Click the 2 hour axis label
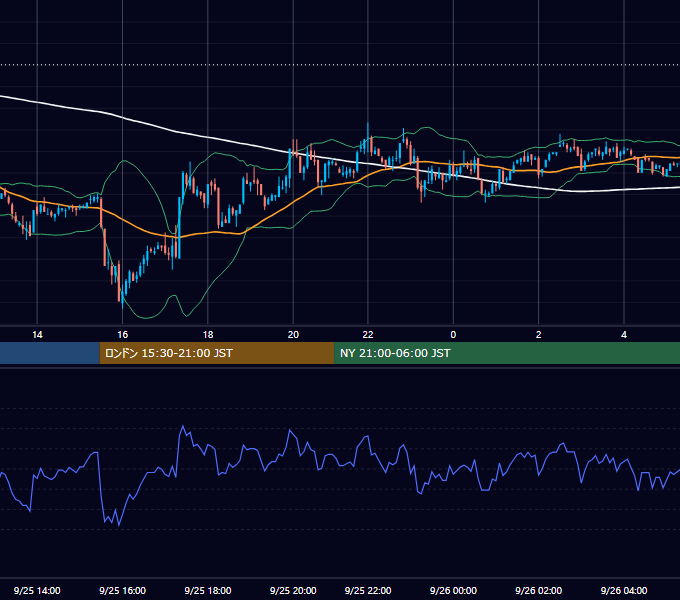 point(539,335)
